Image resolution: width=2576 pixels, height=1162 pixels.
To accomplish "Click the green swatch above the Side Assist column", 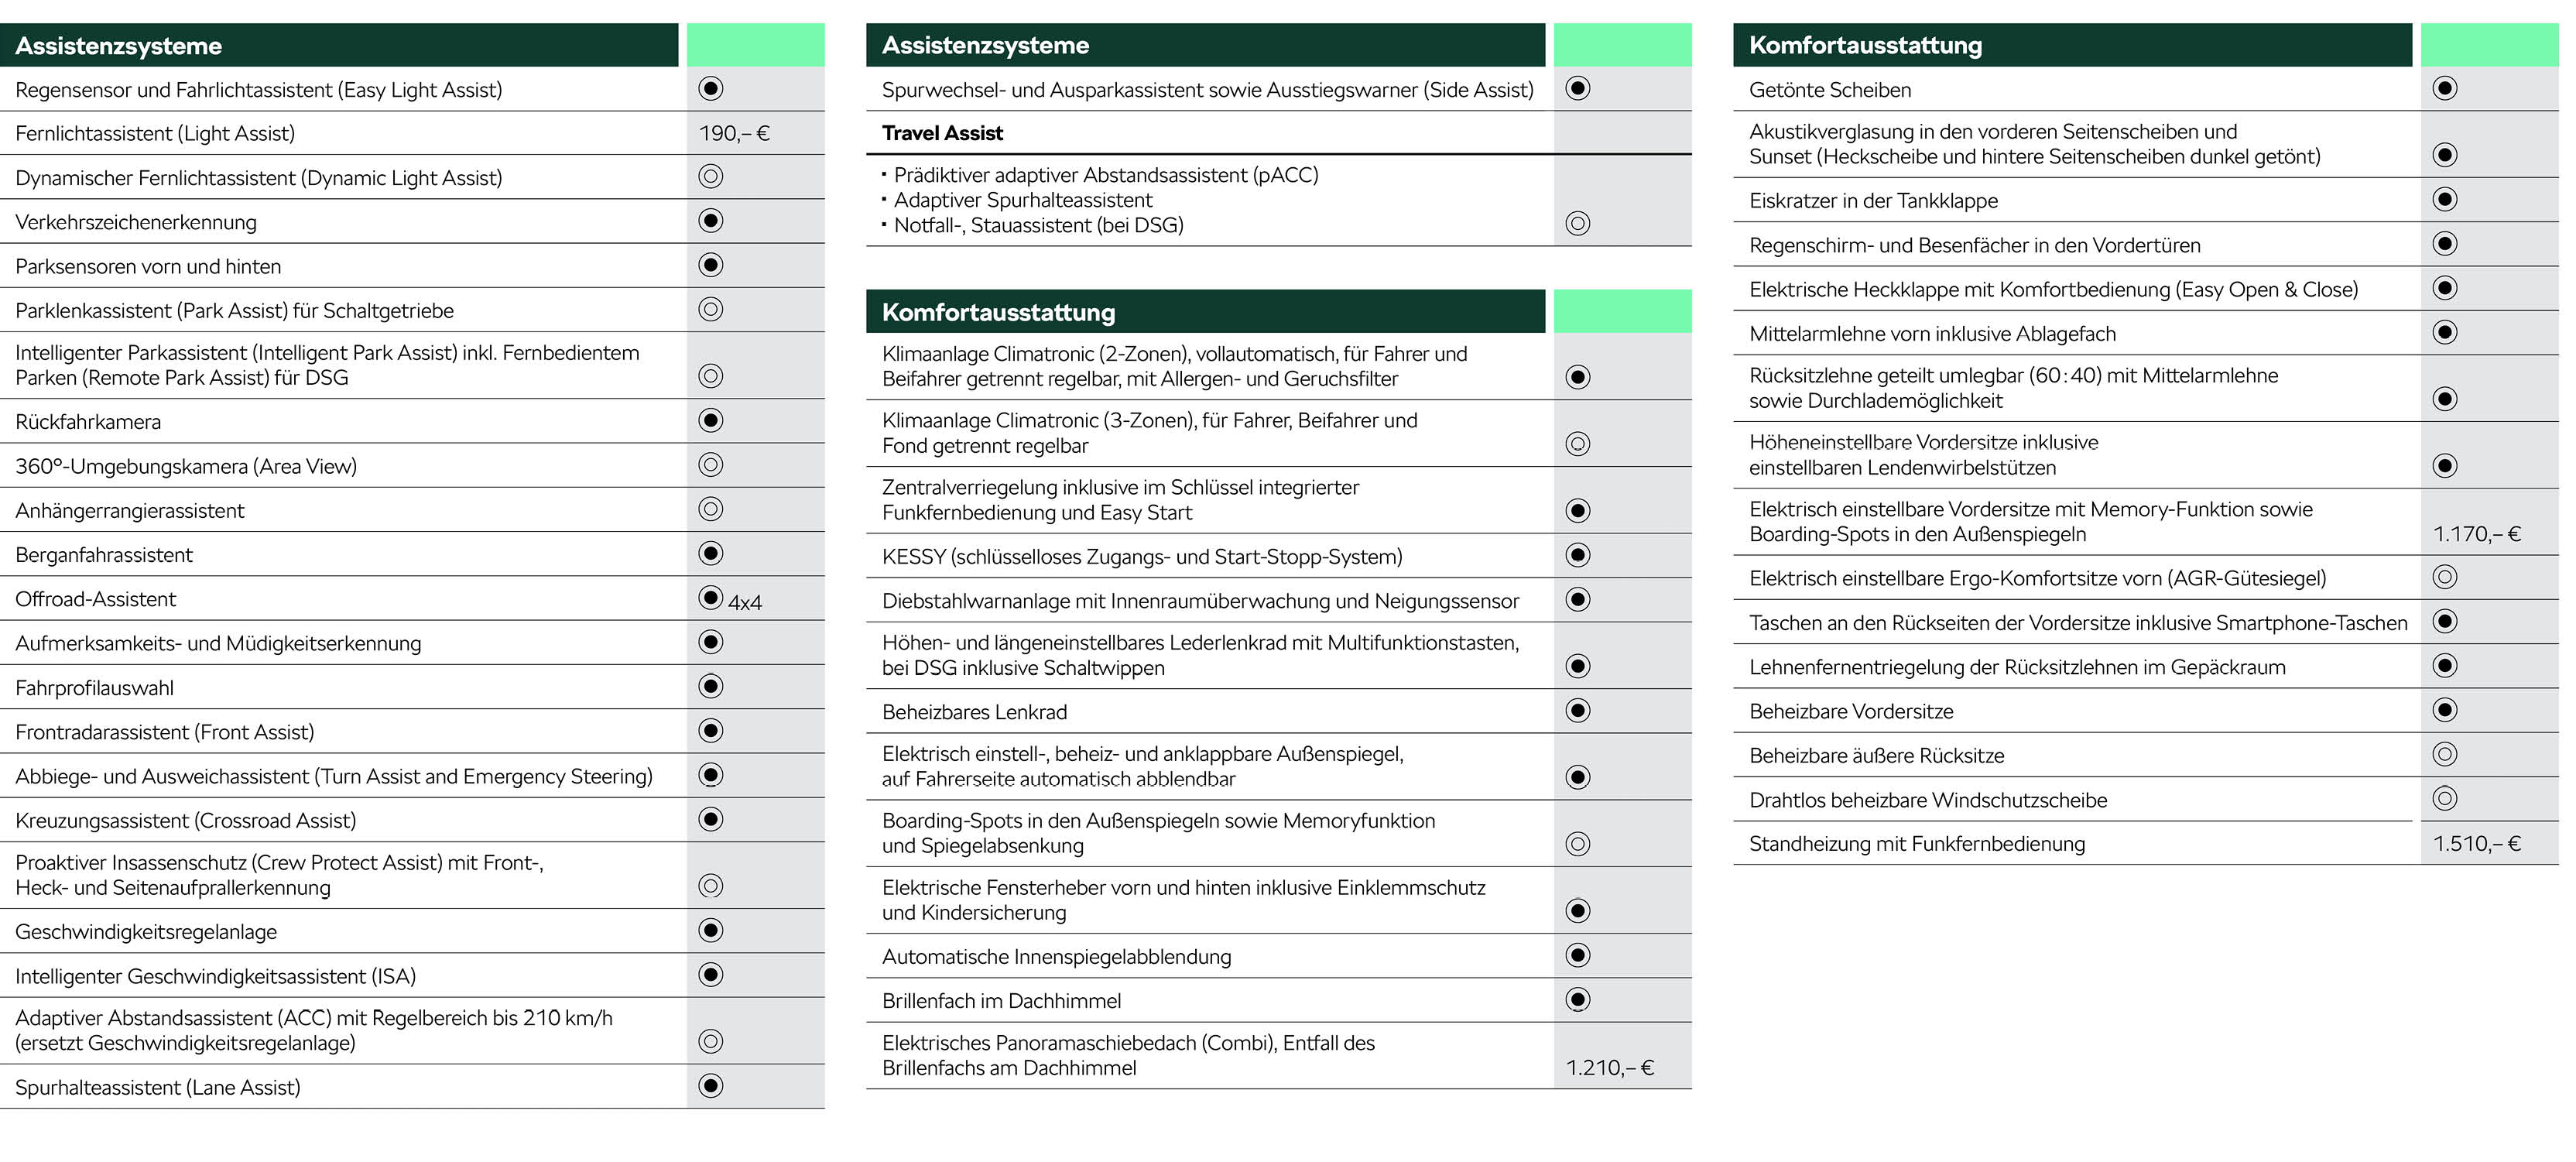I will click(1622, 45).
